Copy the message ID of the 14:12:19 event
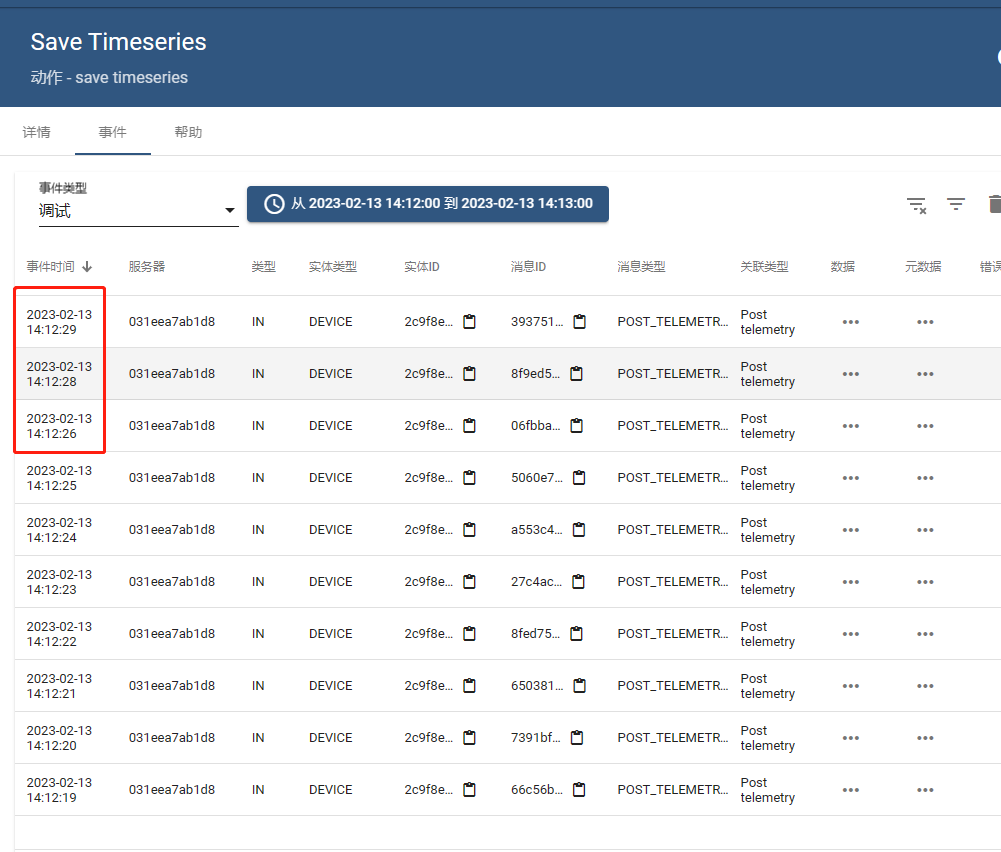 point(578,789)
